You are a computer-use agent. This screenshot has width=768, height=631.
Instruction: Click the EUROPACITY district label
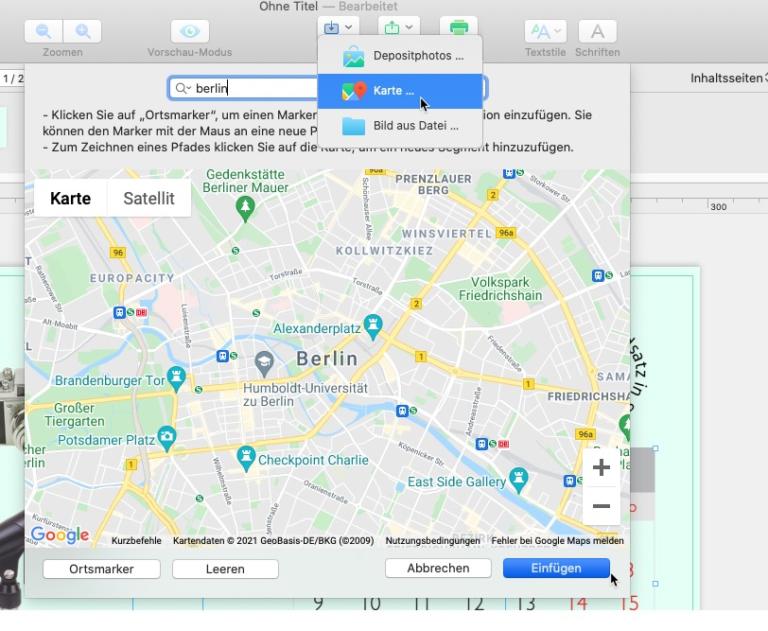132,278
